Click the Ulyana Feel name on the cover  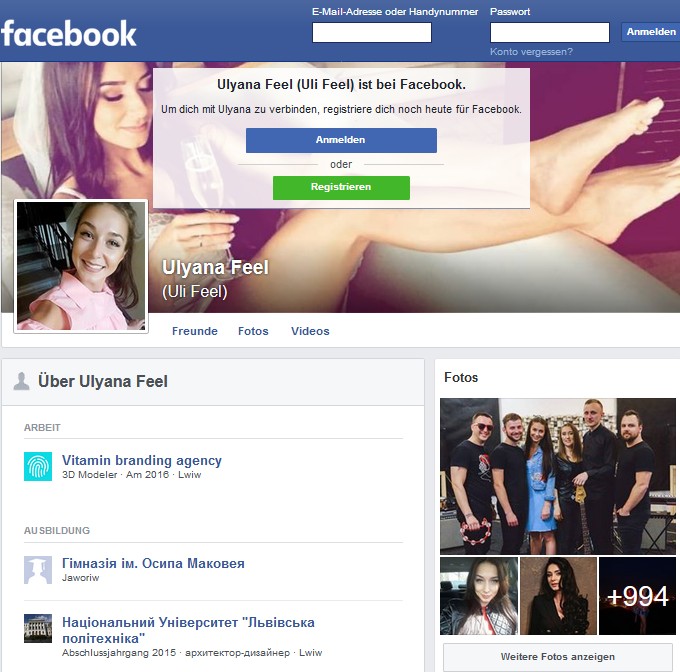pos(215,267)
